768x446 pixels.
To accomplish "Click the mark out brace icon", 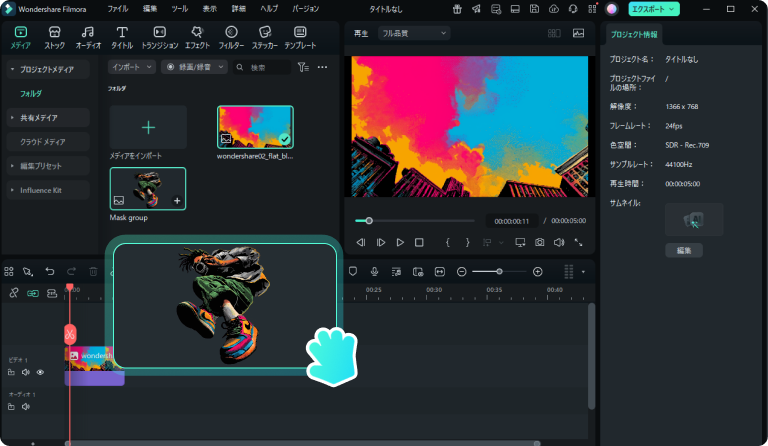I will 467,242.
